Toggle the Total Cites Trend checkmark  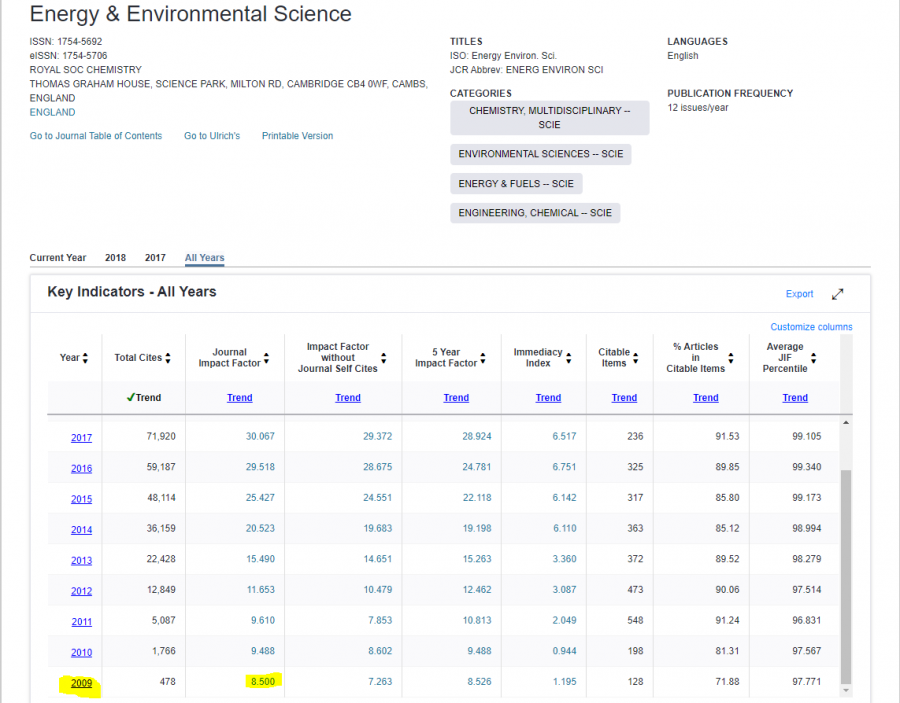point(144,398)
